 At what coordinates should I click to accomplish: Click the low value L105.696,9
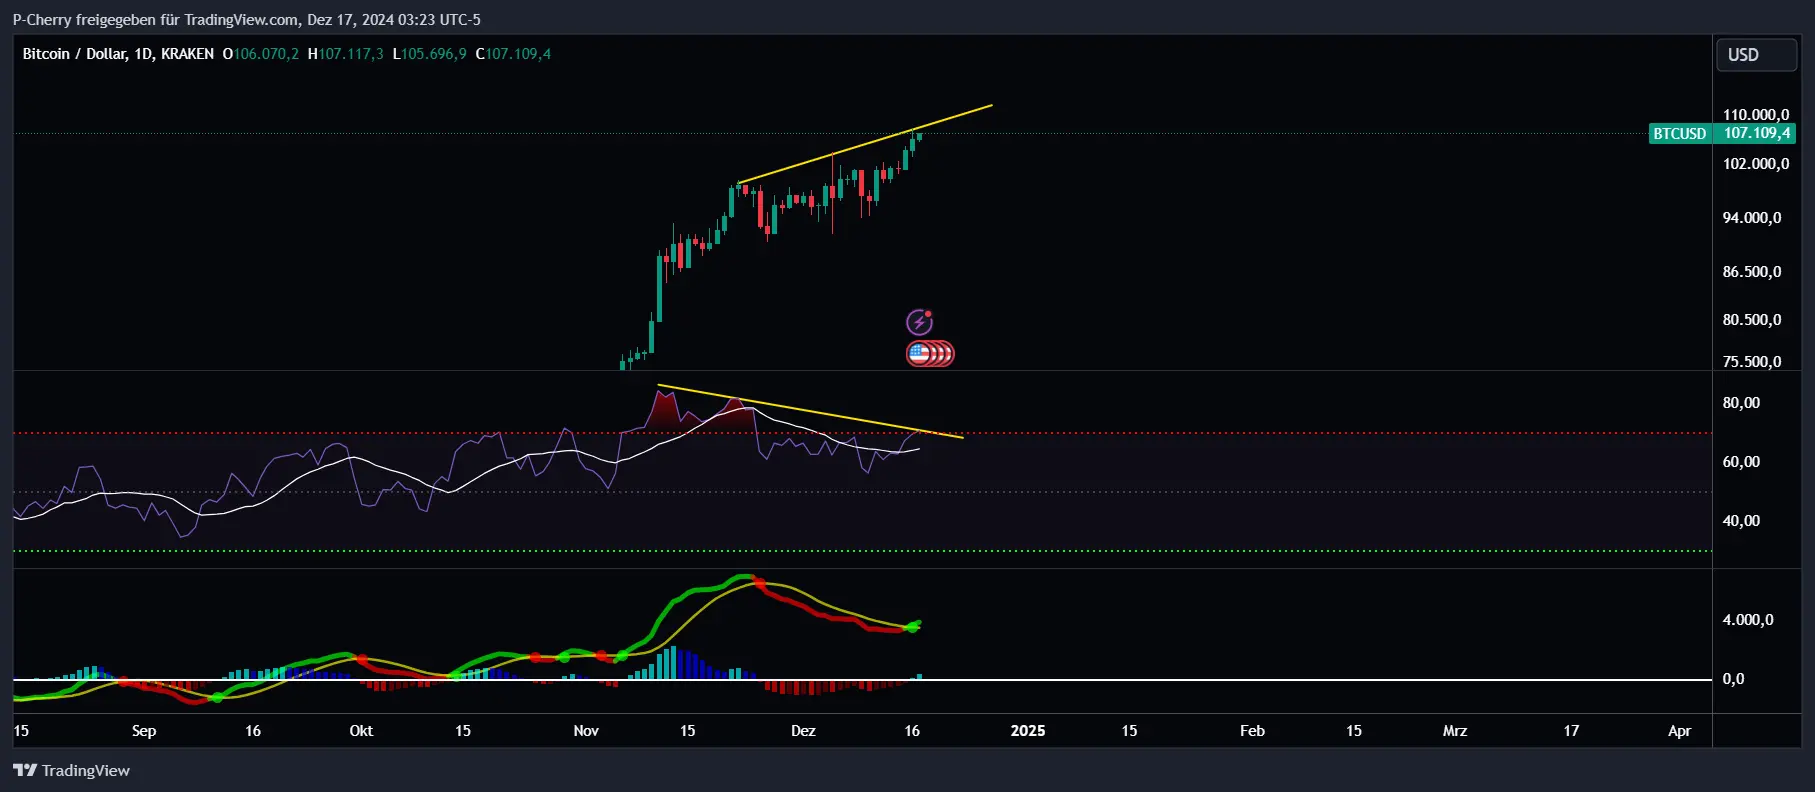pyautogui.click(x=429, y=54)
